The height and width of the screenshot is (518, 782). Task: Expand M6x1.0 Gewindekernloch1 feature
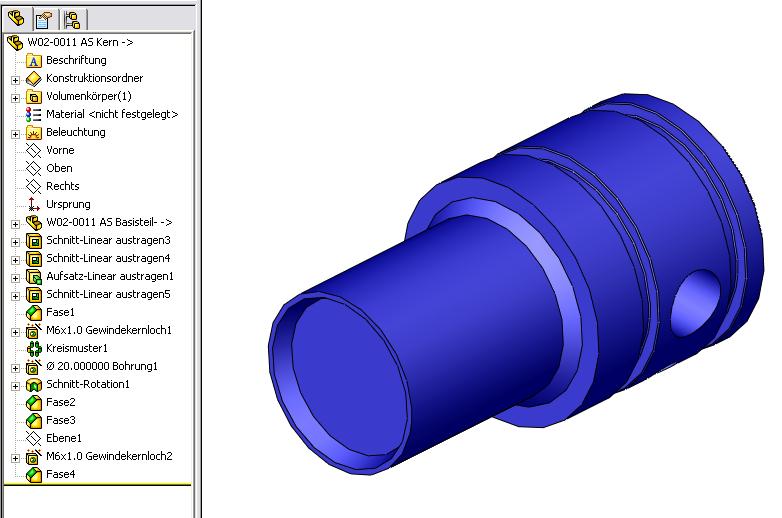pos(15,332)
